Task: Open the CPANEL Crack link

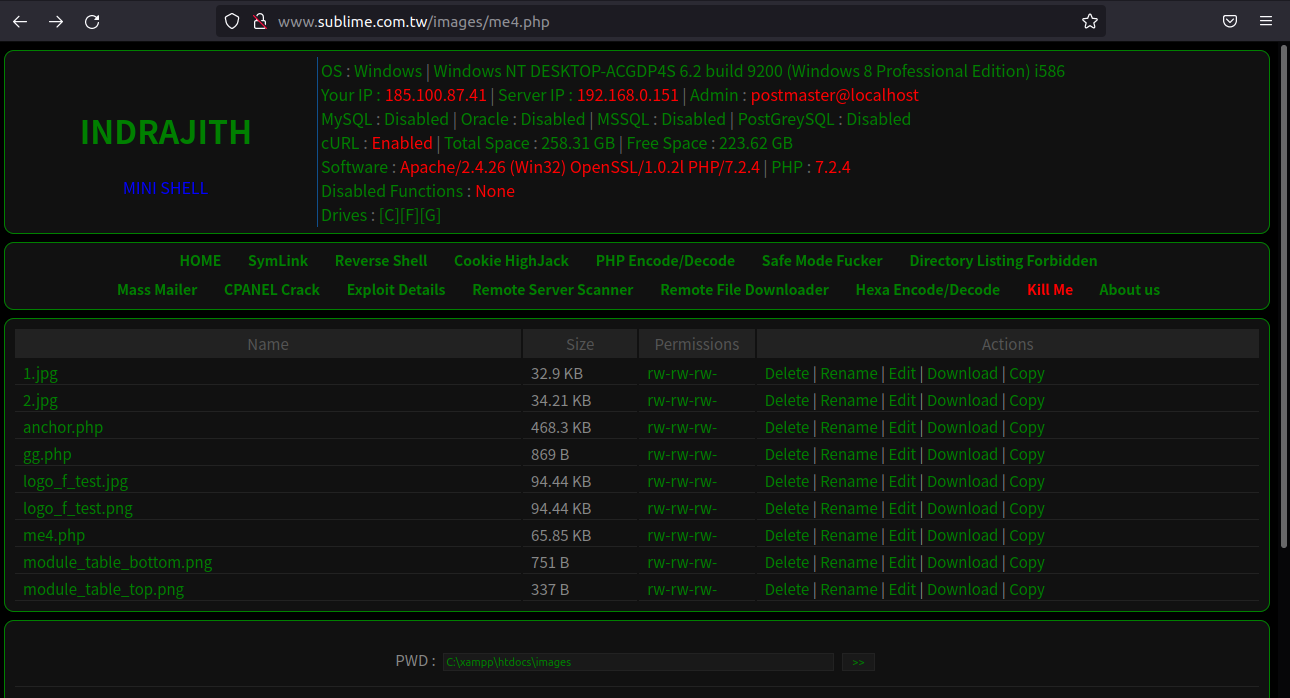Action: 272,290
